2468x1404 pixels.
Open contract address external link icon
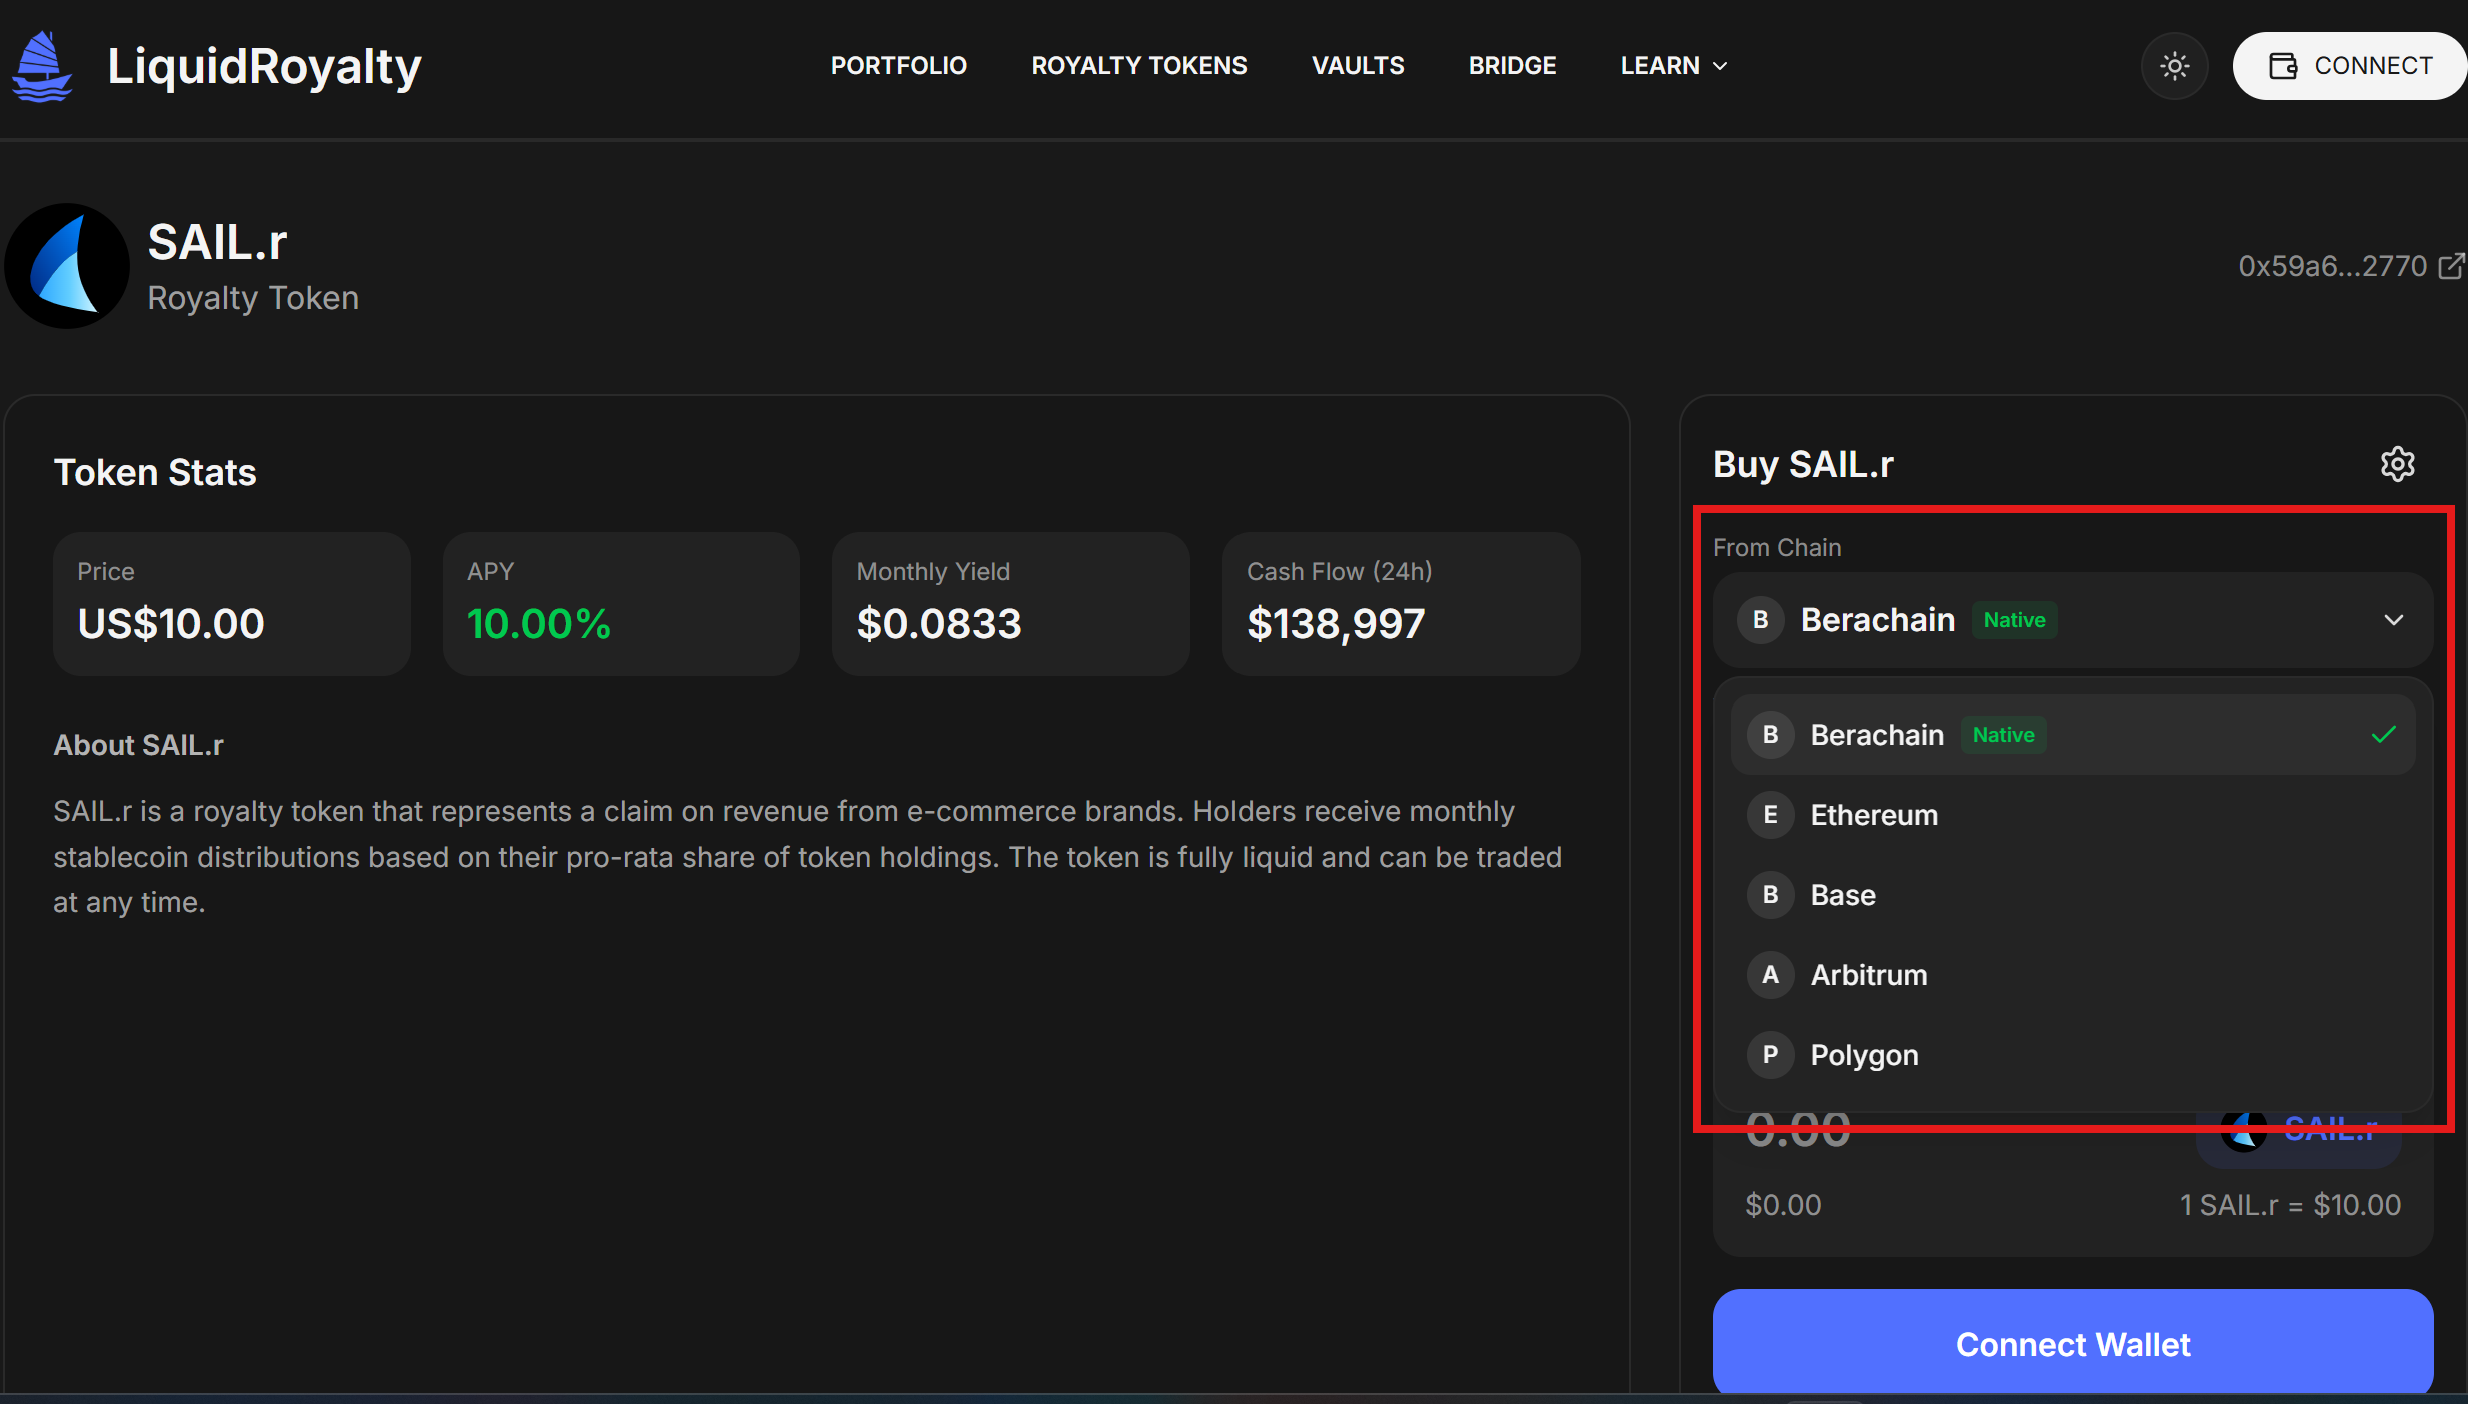2451,266
